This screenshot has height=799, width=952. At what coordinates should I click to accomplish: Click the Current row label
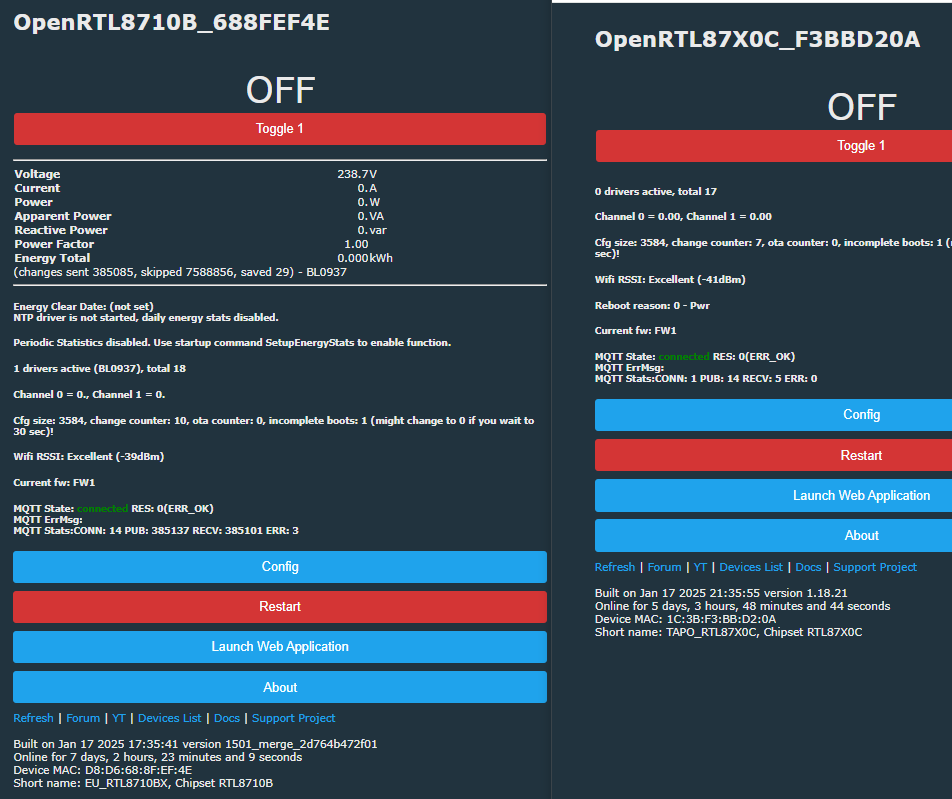37,188
